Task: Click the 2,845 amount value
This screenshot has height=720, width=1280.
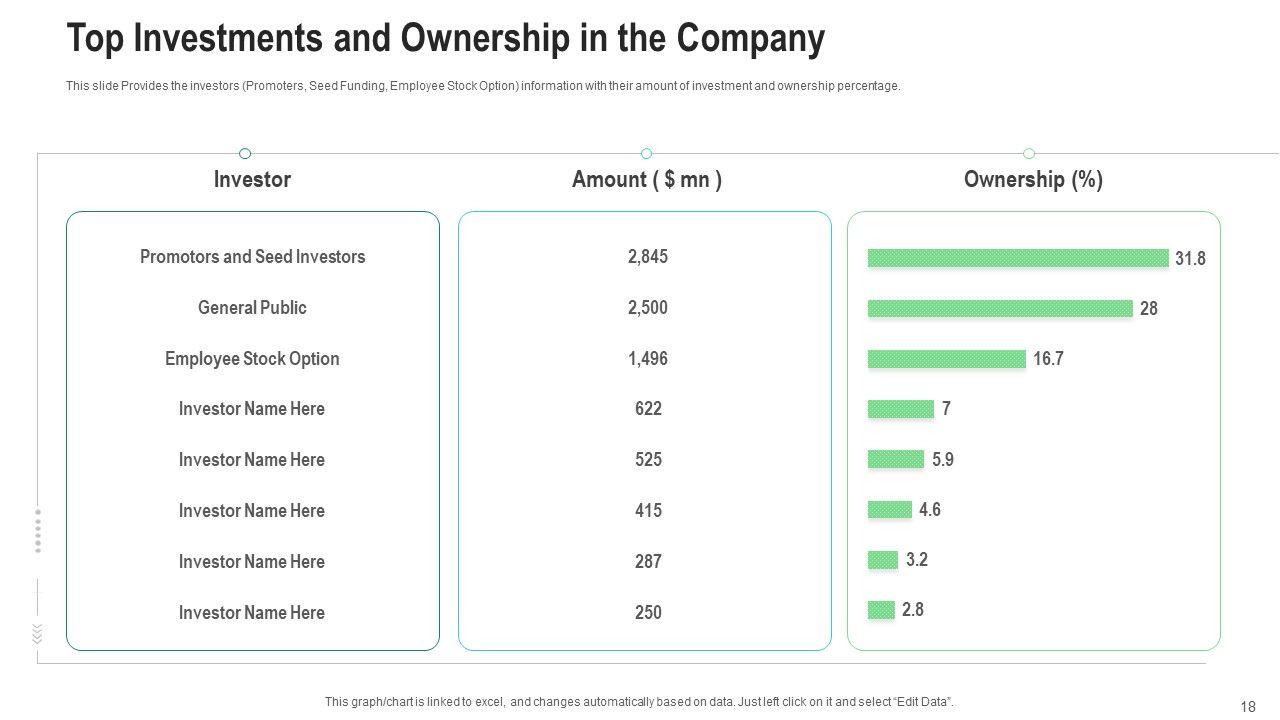Action: point(648,257)
